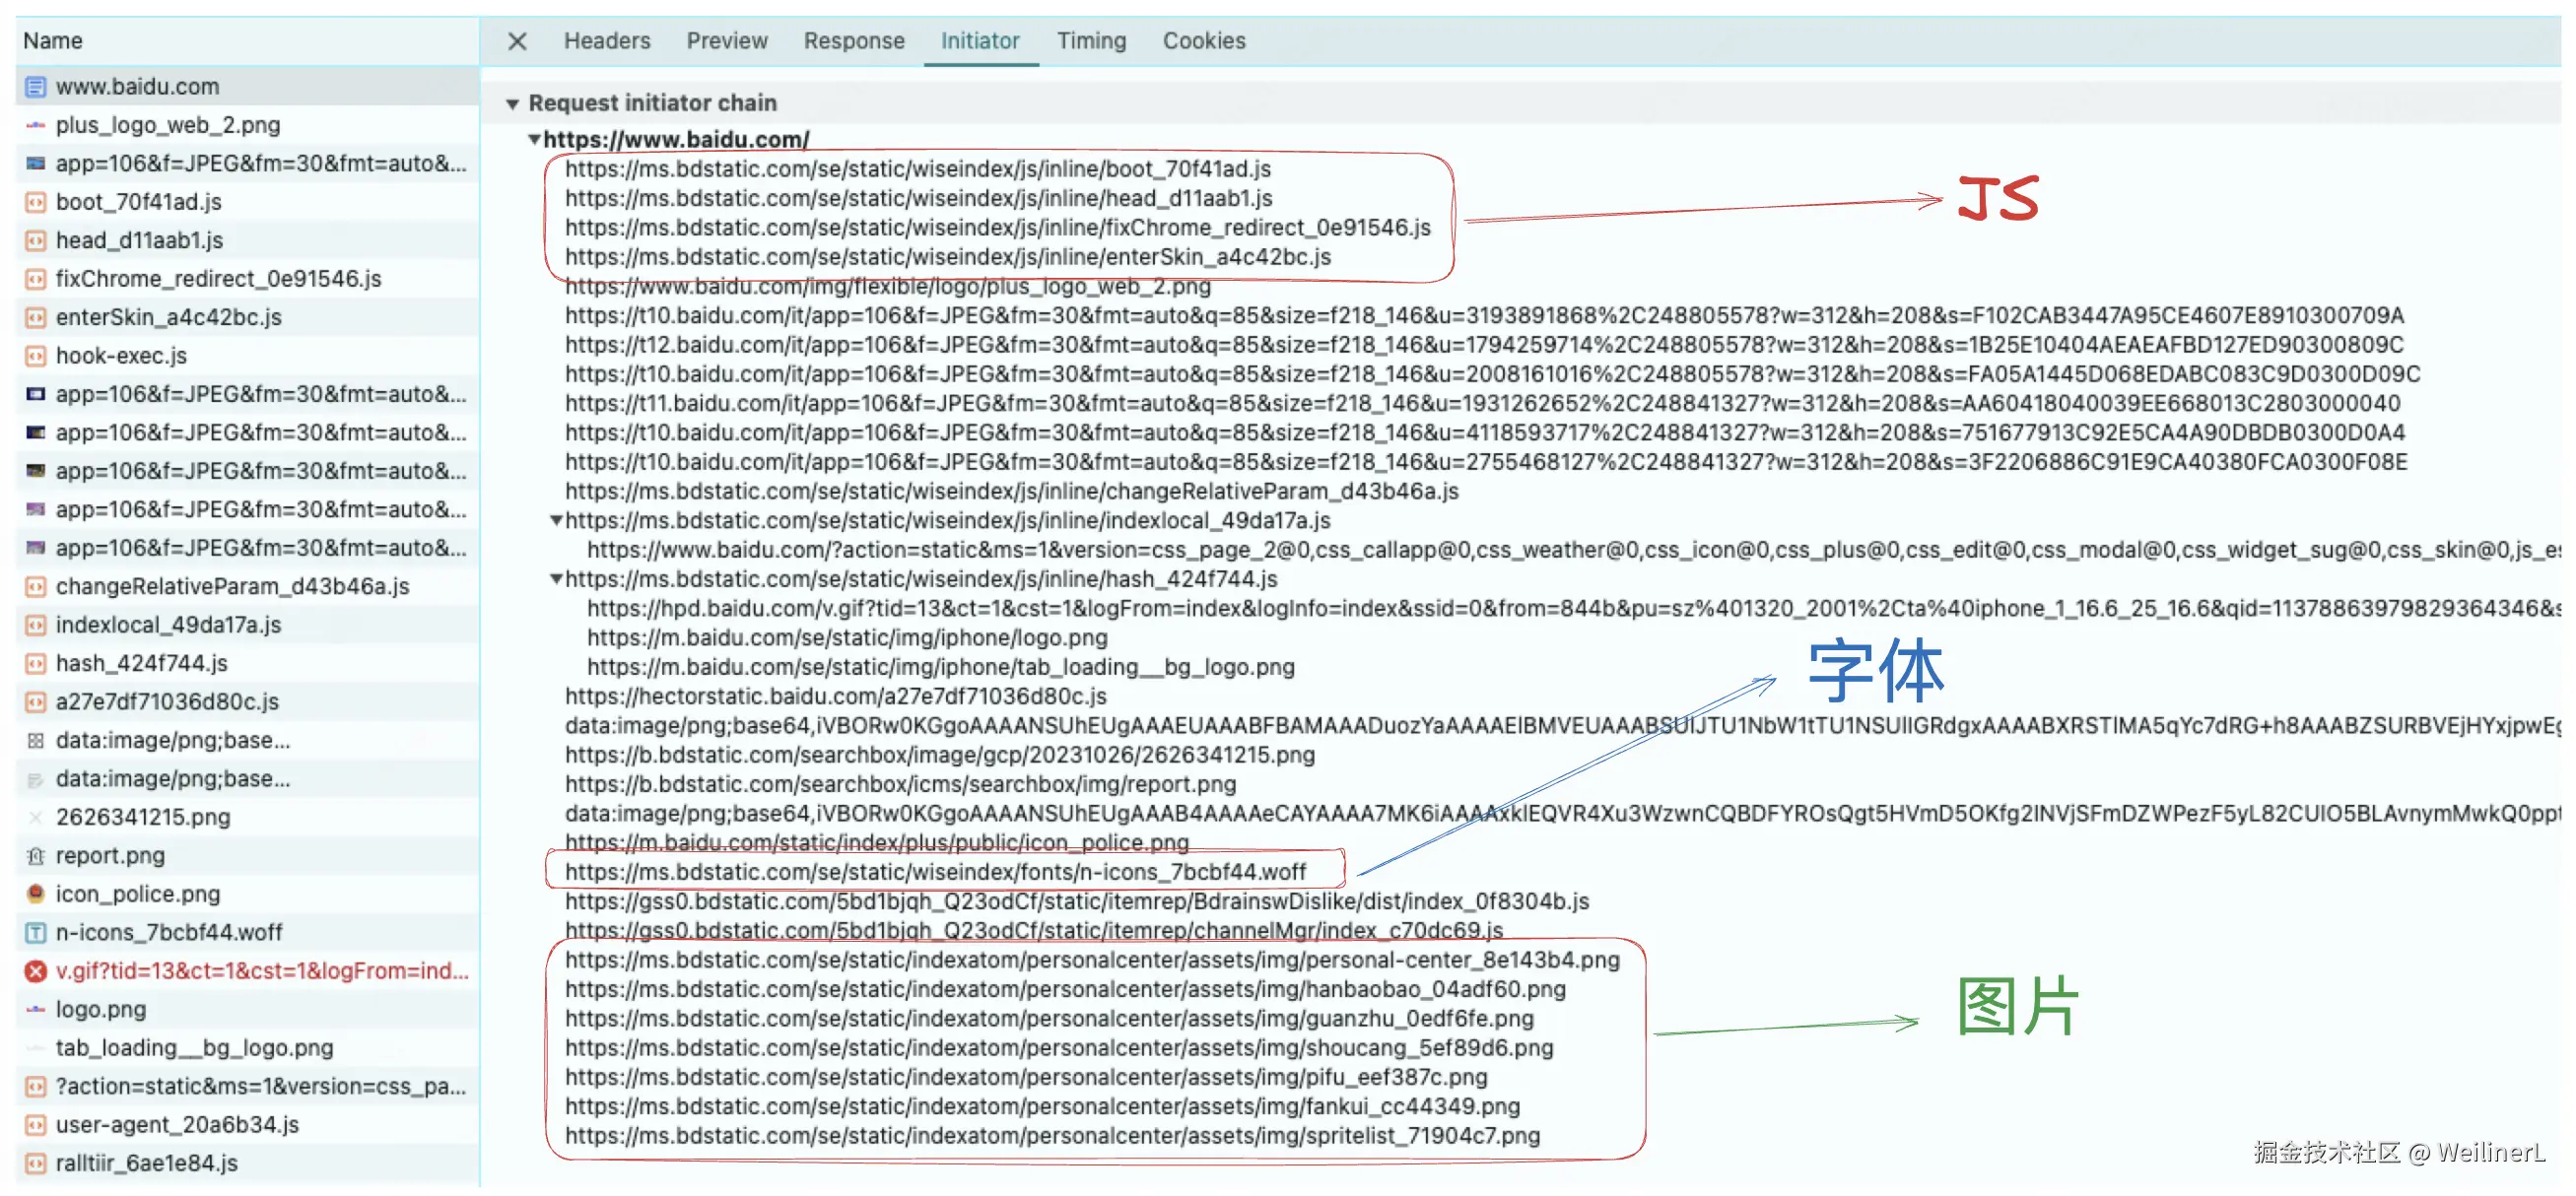
Task: Click the red error icon on v.gif request
Action: tap(35, 971)
